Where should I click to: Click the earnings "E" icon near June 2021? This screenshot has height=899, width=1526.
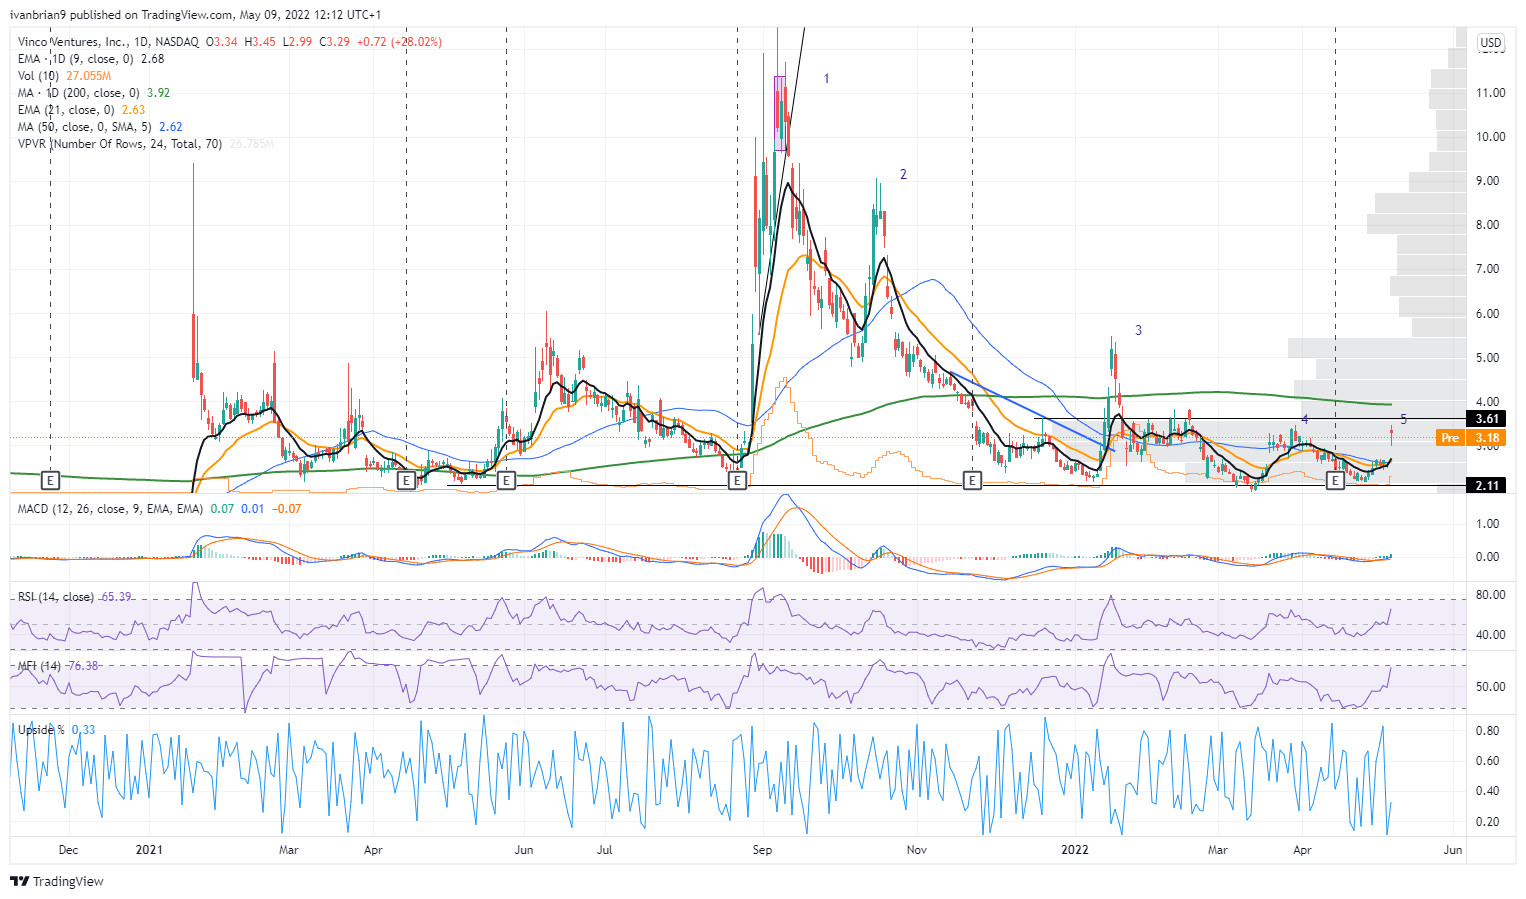(x=508, y=480)
